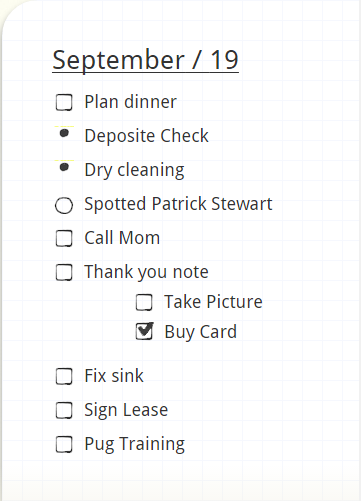Mark Thank you note as done
This screenshot has height=501, width=361.
pyautogui.click(x=64, y=272)
